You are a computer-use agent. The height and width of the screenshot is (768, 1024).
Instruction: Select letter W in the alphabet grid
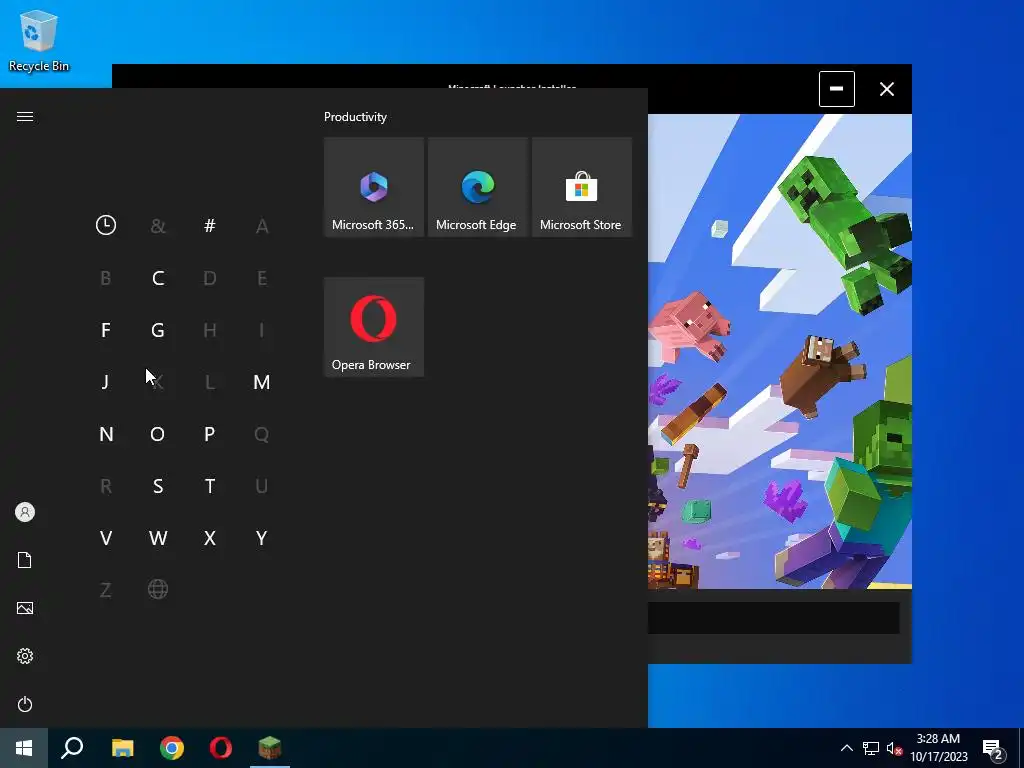point(158,538)
